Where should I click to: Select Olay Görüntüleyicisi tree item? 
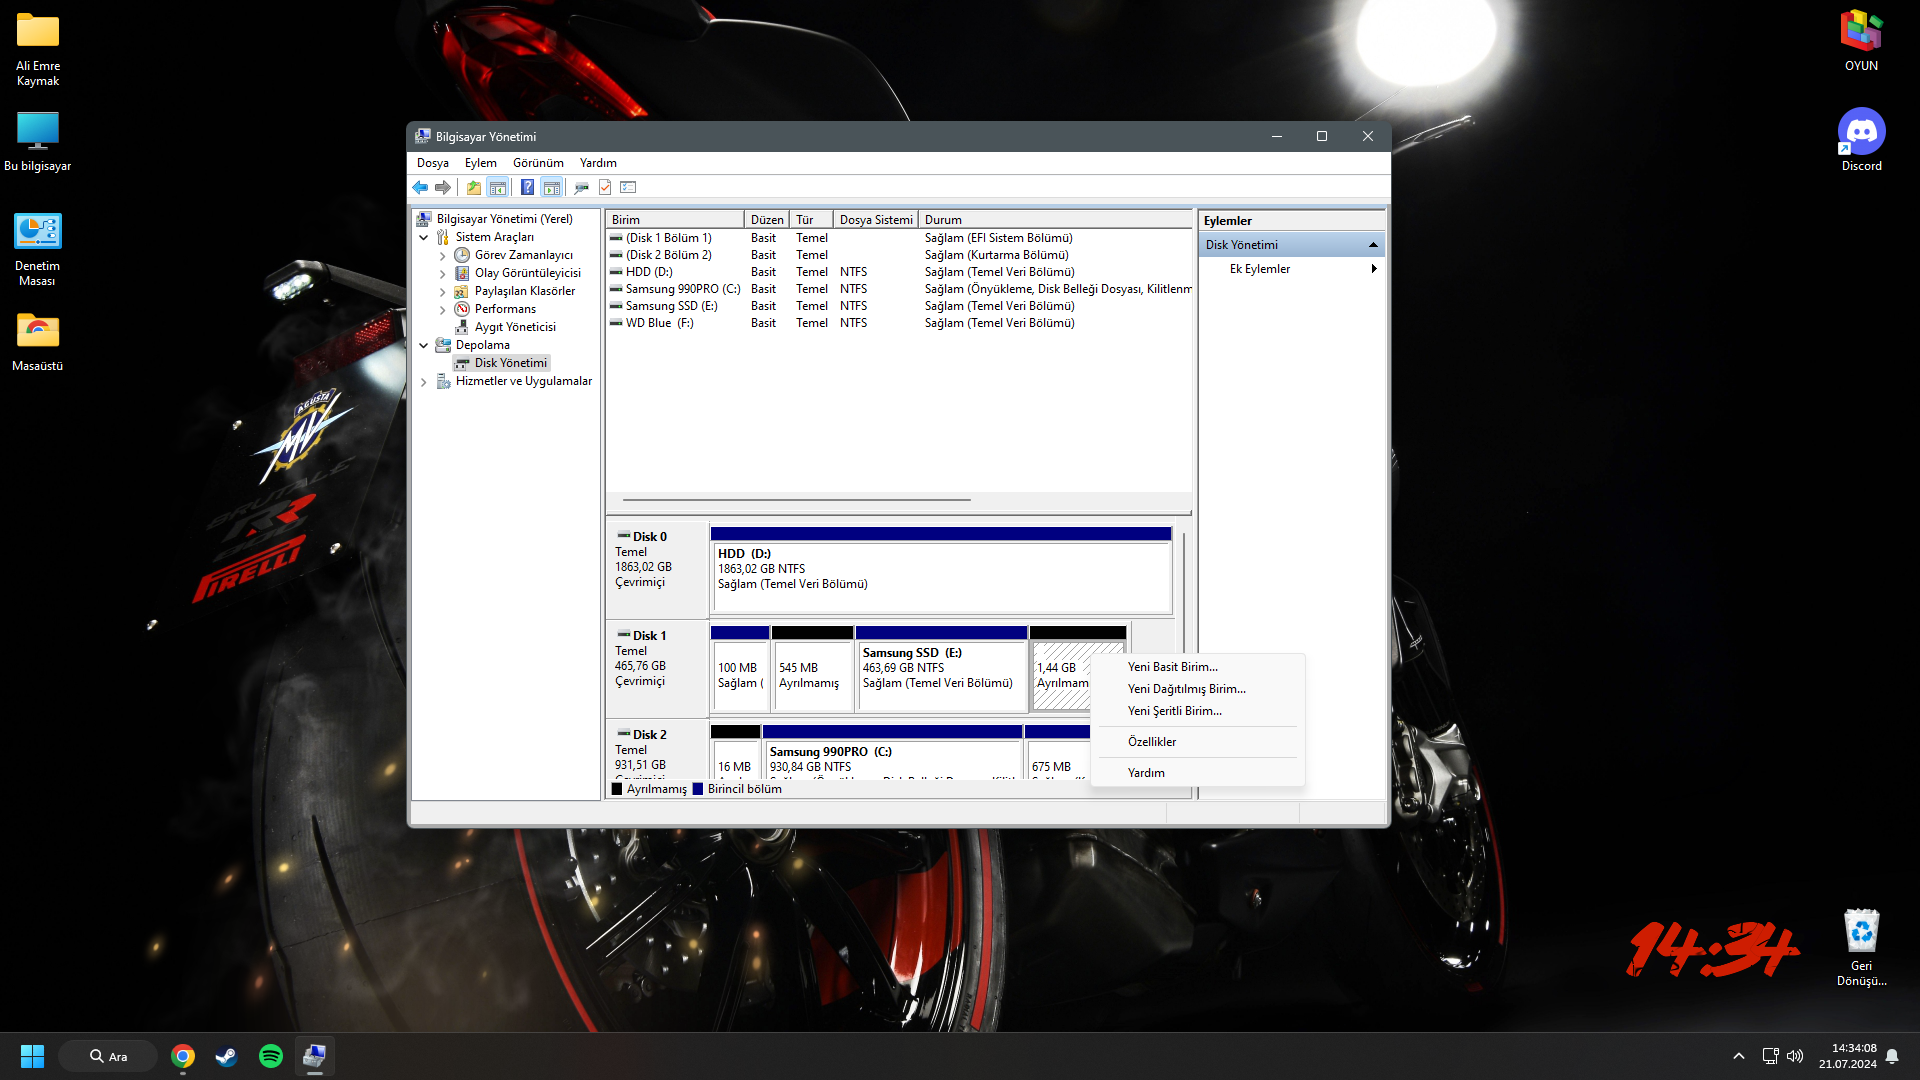[x=527, y=273]
